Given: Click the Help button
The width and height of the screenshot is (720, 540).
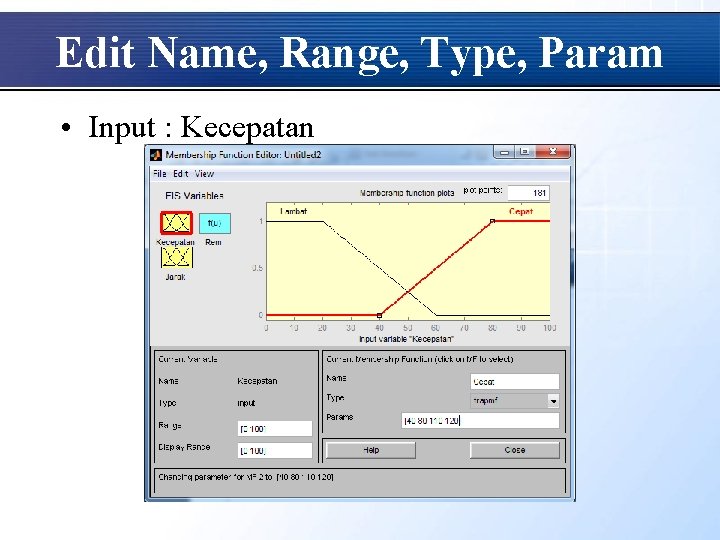Looking at the screenshot, I should point(371,450).
